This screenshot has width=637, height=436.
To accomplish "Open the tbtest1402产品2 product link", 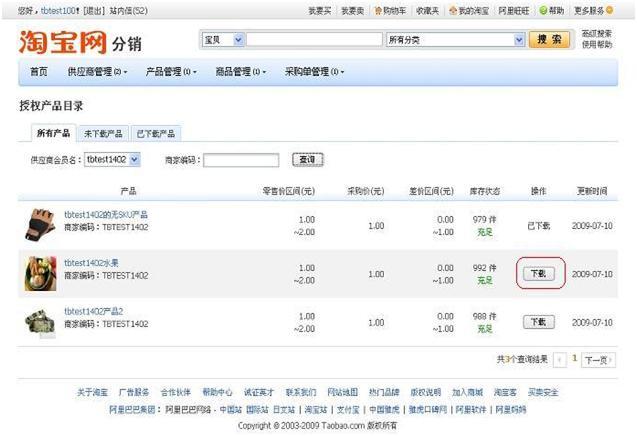I will click(x=93, y=312).
